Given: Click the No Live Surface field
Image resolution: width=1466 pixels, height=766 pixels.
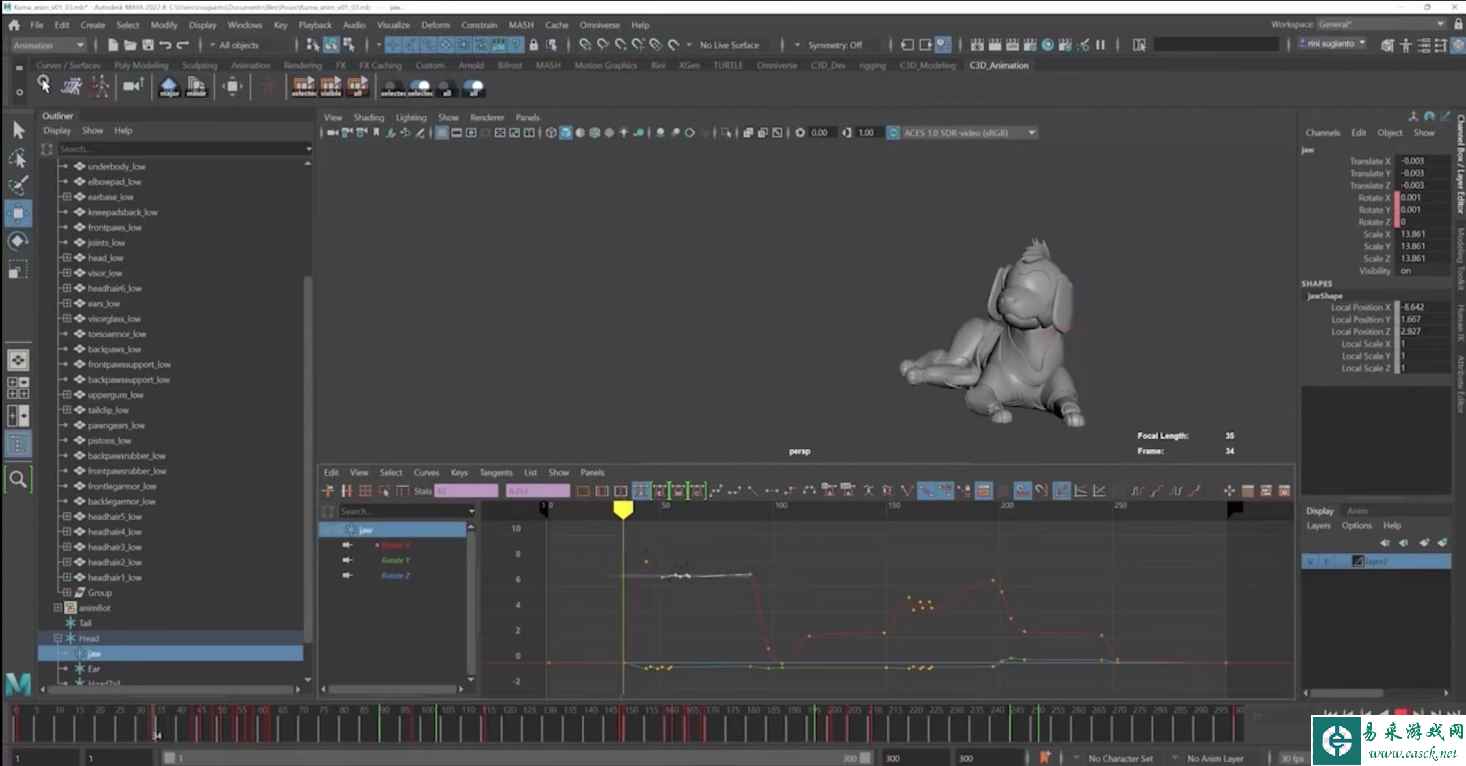Looking at the screenshot, I should (729, 45).
